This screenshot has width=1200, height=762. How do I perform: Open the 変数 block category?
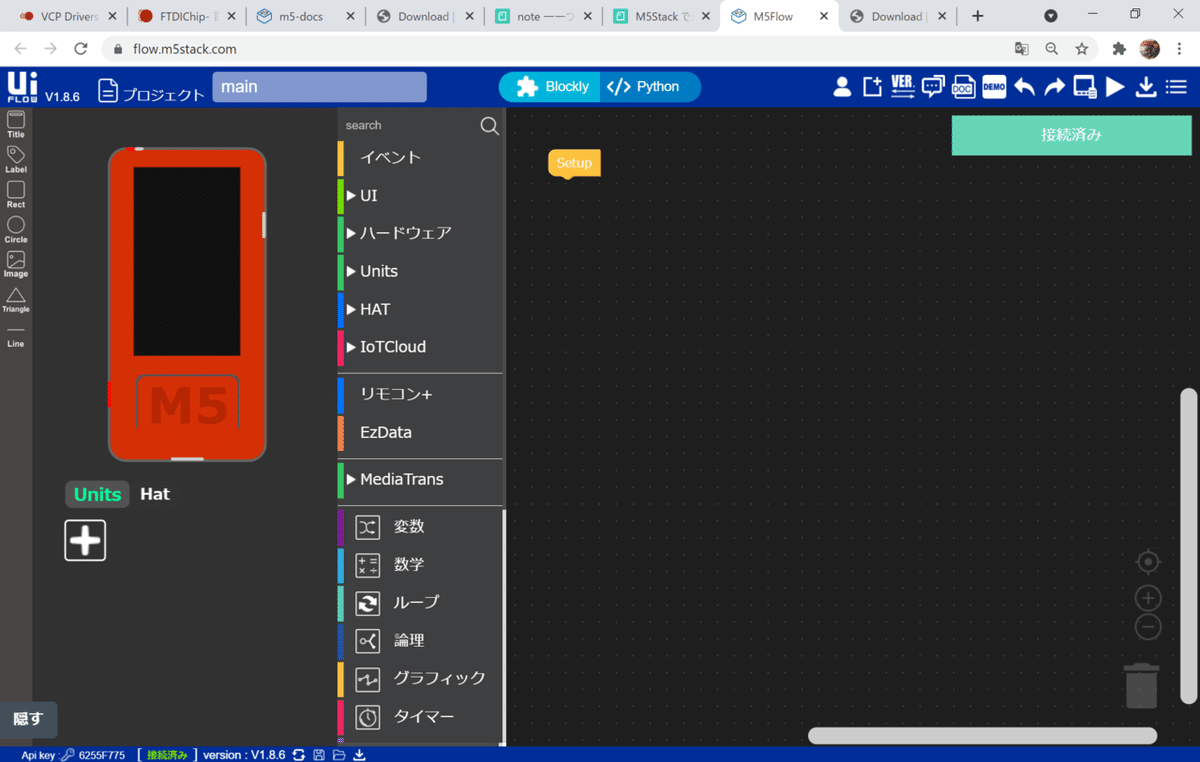(420, 527)
